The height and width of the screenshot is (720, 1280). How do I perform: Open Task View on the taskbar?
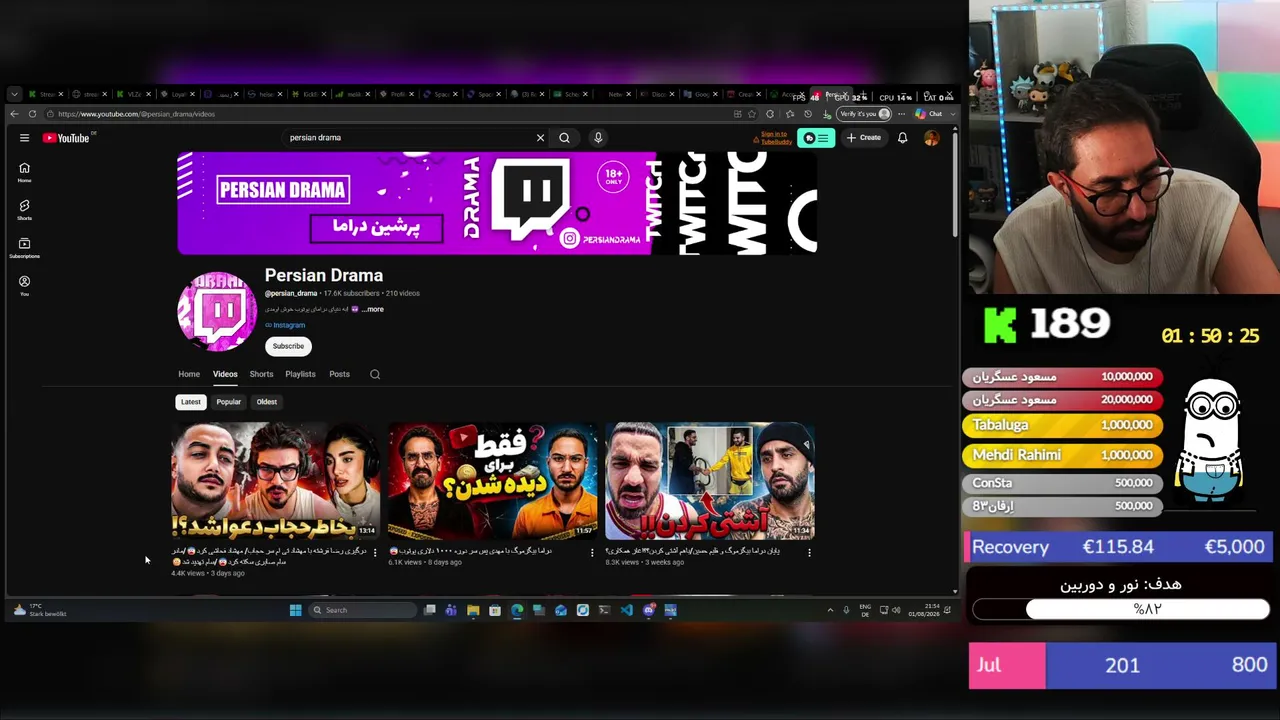pyautogui.click(x=429, y=610)
